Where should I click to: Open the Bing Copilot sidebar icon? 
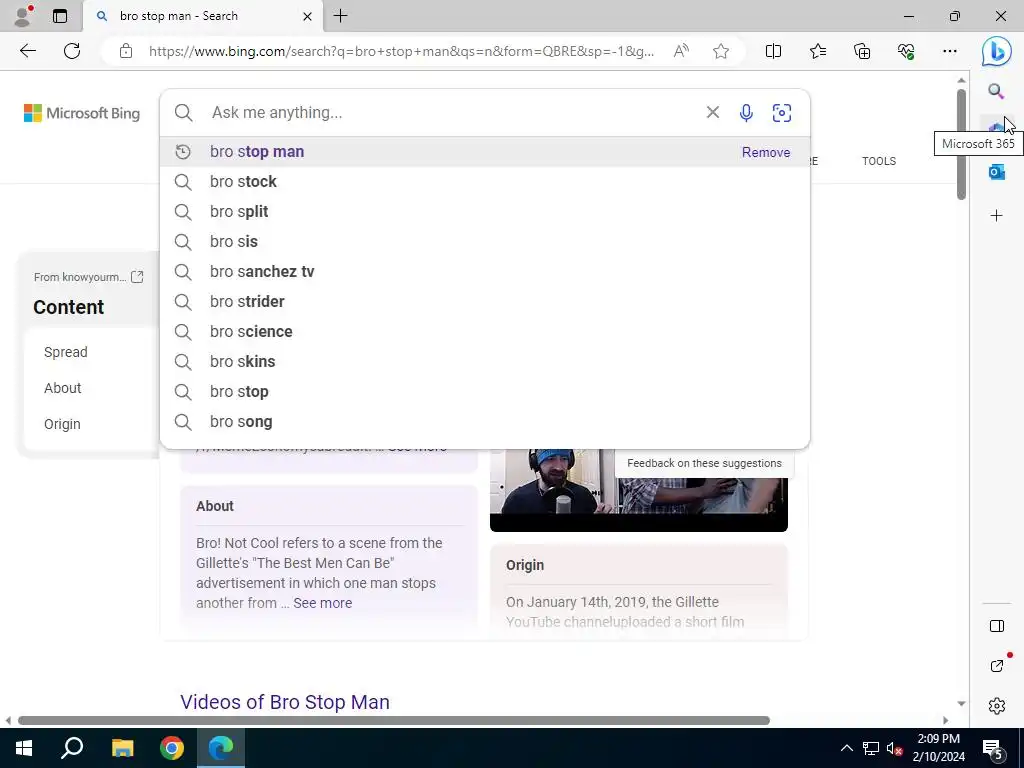click(997, 51)
